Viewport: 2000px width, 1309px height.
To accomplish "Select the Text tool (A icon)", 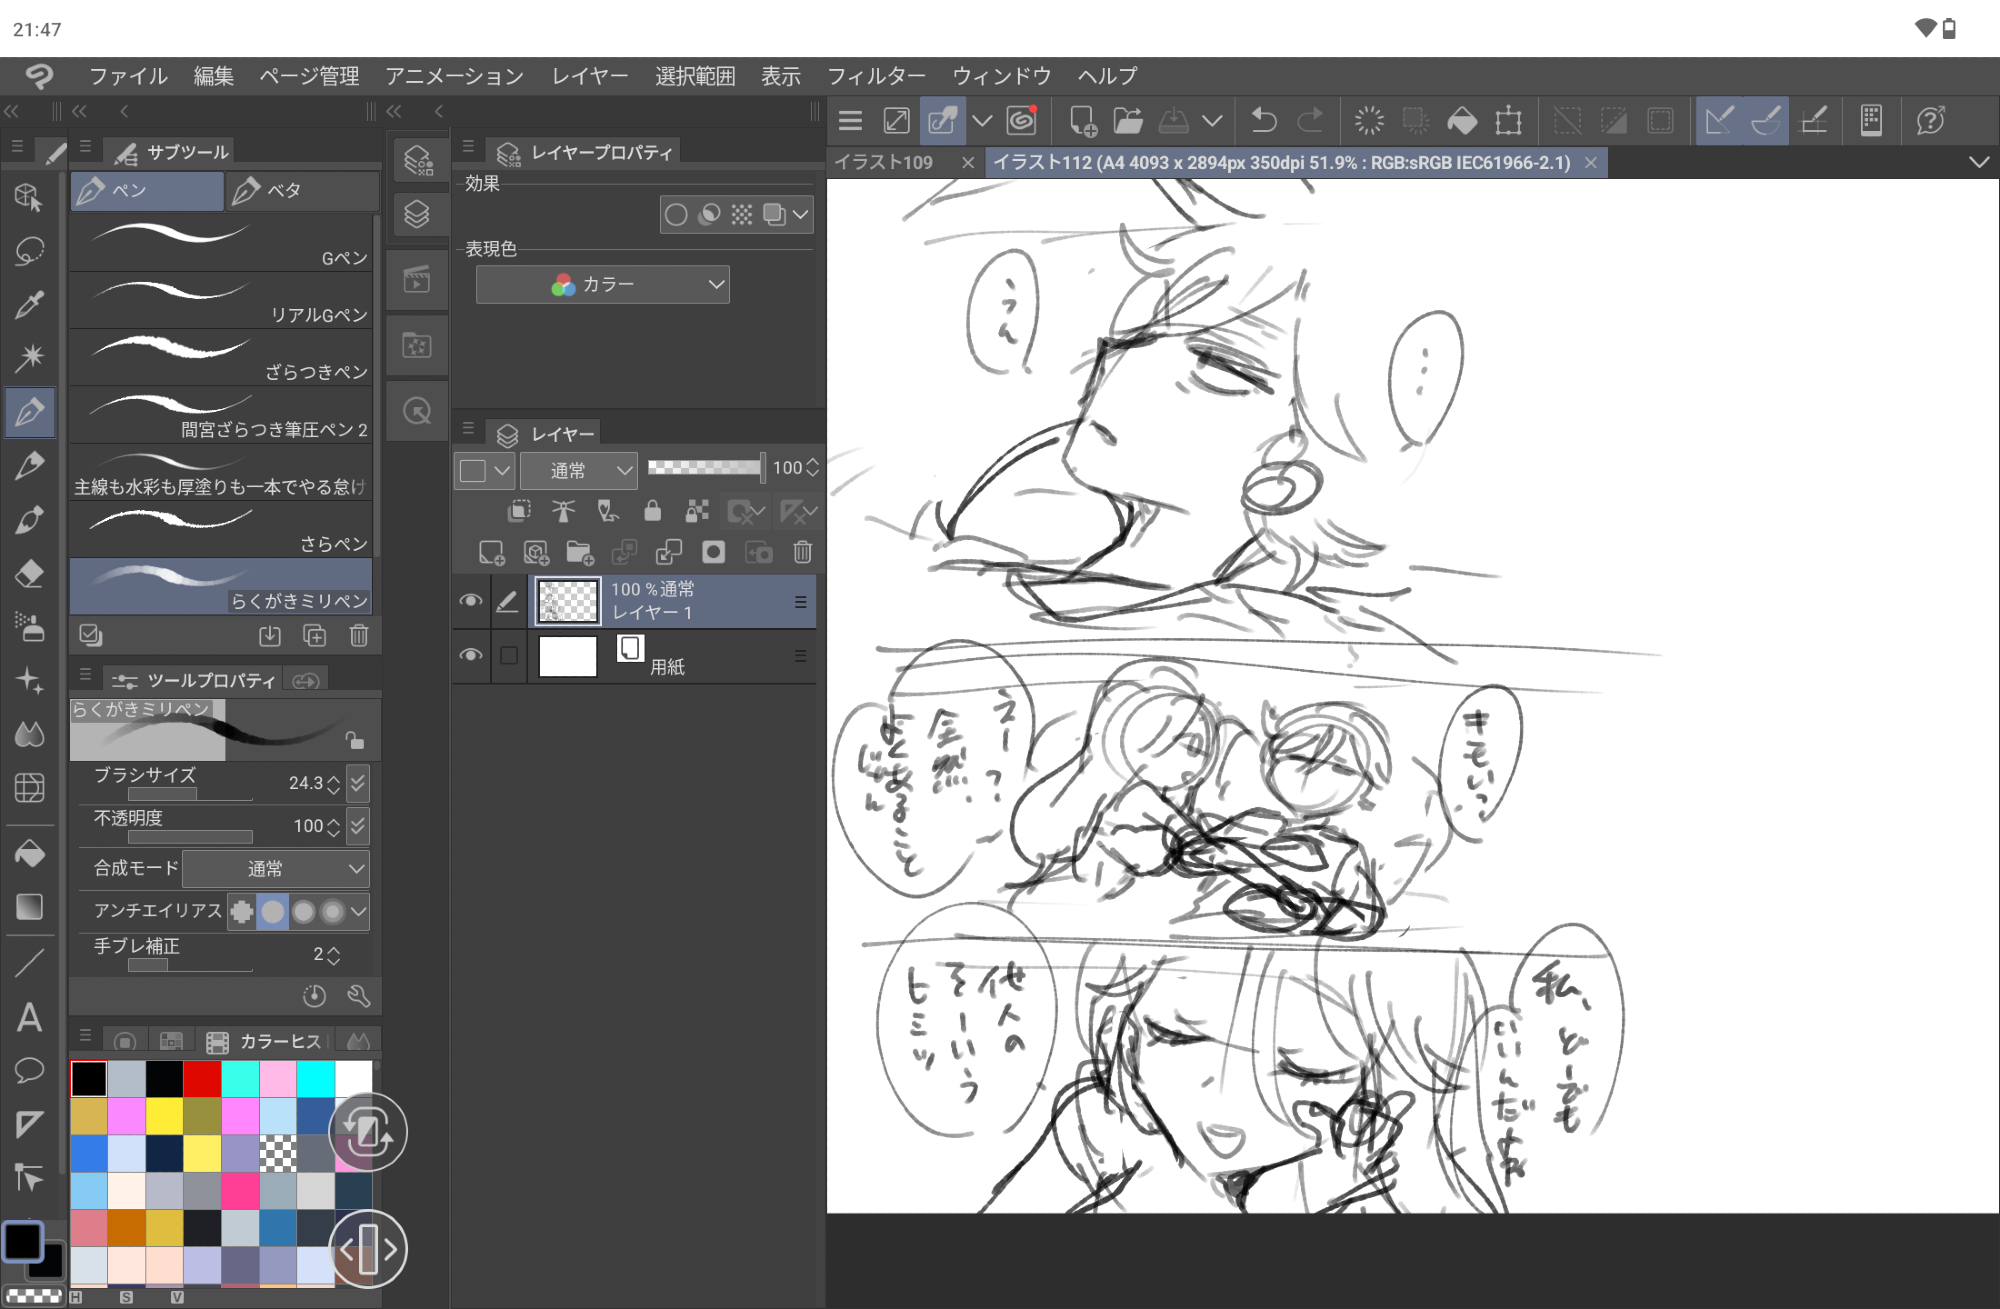I will coord(29,1018).
